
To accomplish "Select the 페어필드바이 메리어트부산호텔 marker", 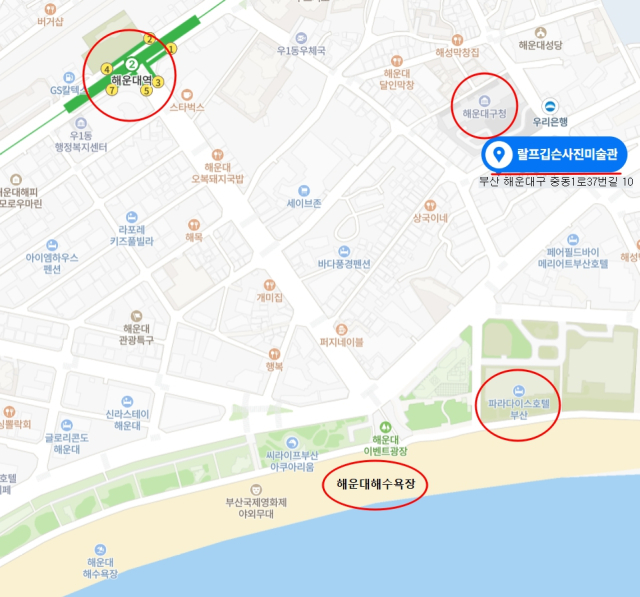I will 573,240.
